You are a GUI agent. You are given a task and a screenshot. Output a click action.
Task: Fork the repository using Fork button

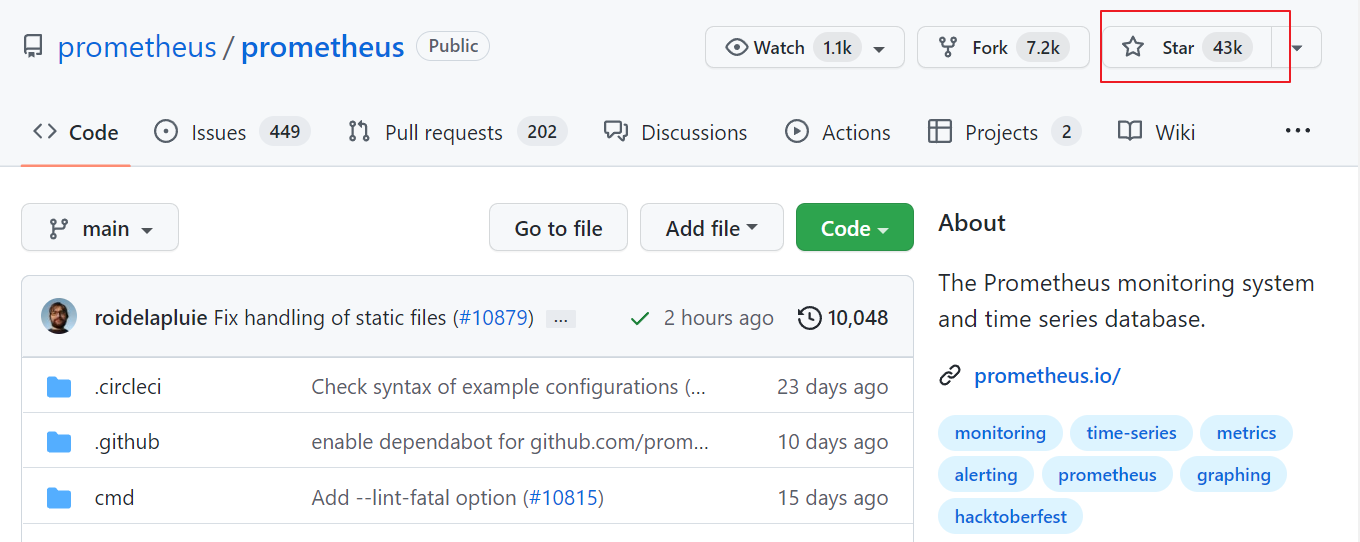1003,47
